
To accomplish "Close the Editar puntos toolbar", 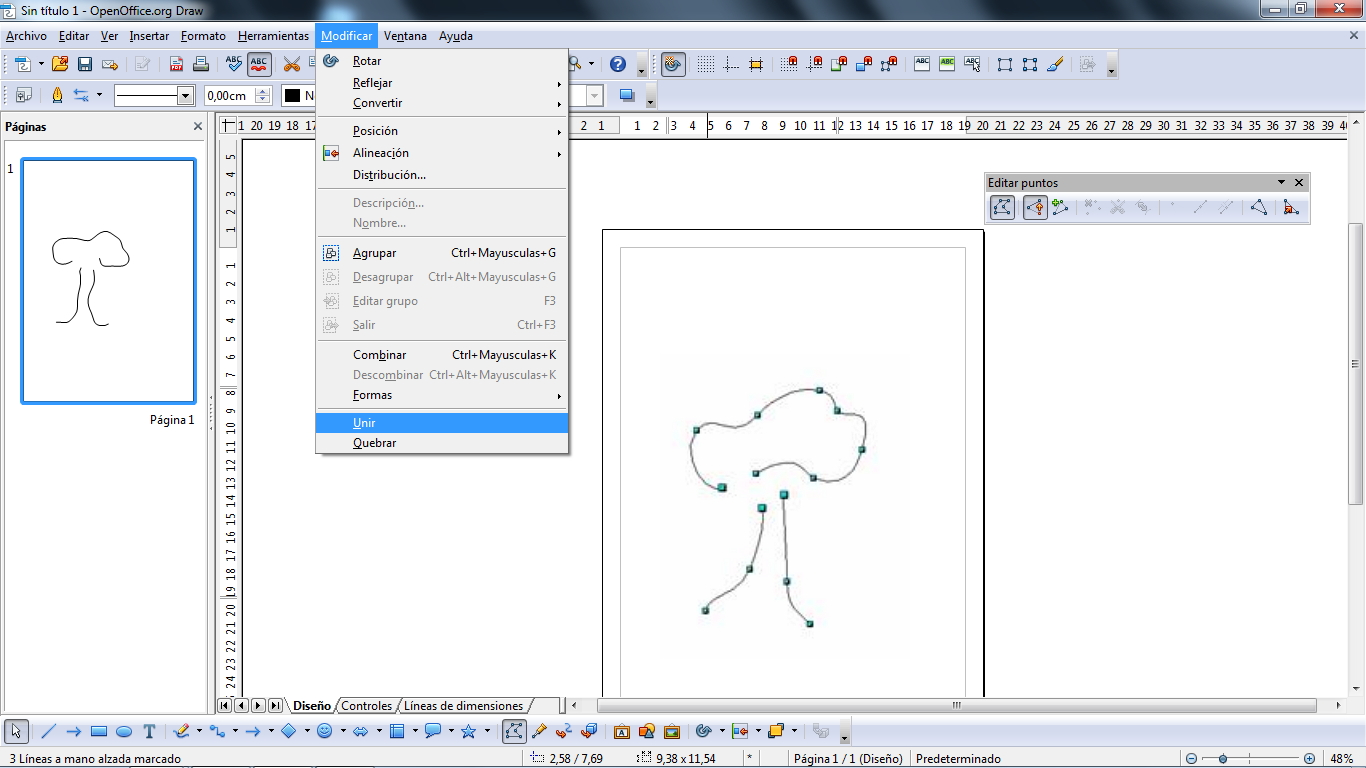I will click(1299, 183).
